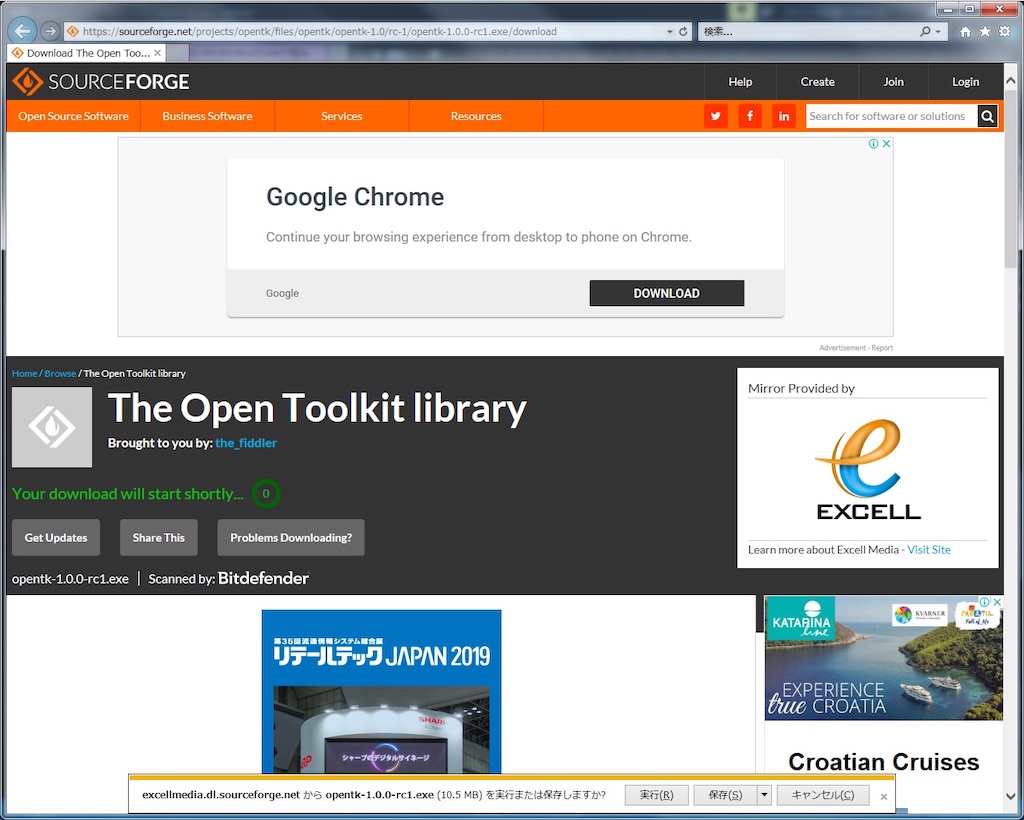Click the Join link in header
The image size is (1024, 820).
[x=893, y=82]
